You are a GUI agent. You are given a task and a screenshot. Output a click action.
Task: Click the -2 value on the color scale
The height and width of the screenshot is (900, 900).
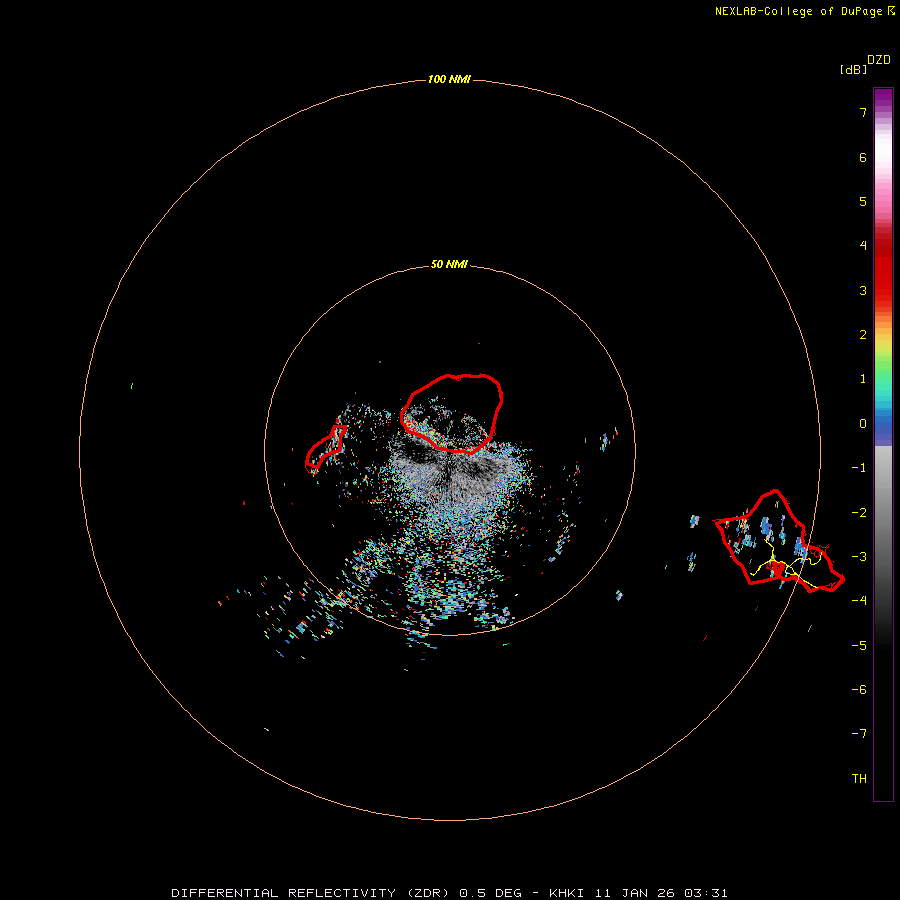(x=859, y=513)
